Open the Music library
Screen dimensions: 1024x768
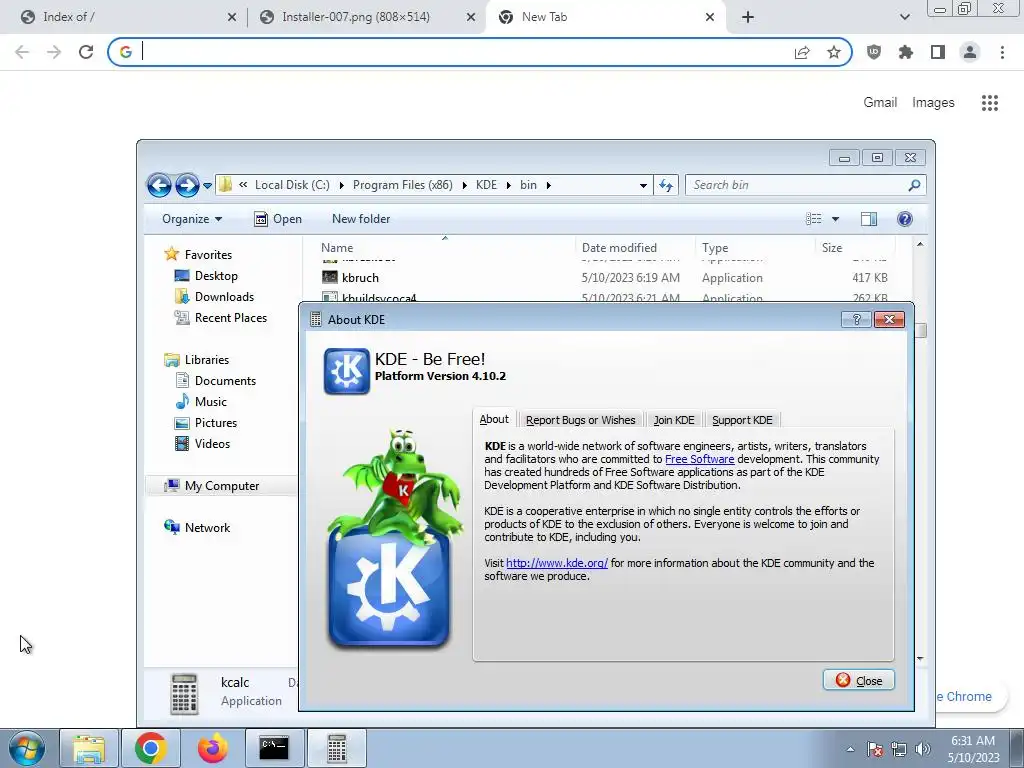[210, 402]
